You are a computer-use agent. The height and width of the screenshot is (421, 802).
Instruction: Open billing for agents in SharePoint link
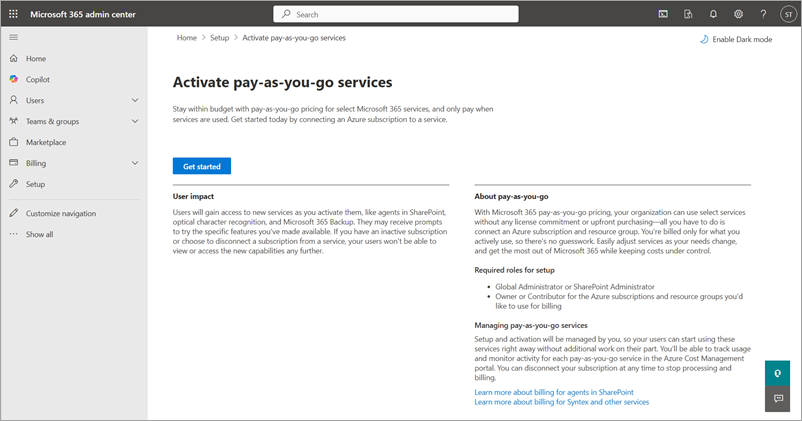click(553, 392)
